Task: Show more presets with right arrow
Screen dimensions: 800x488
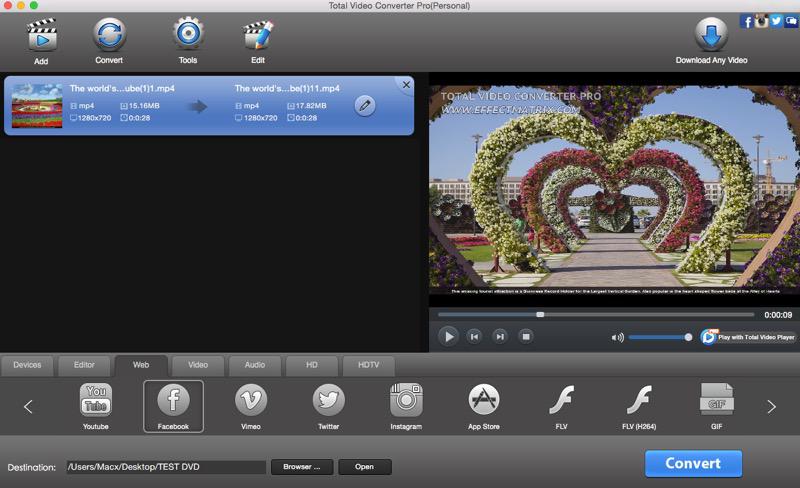Action: pyautogui.click(x=771, y=406)
